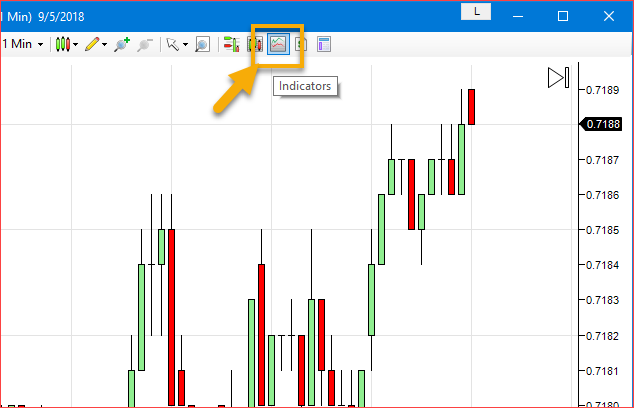Open the cursor pointer type dropdown
This screenshot has width=634, height=408.
[x=177, y=44]
